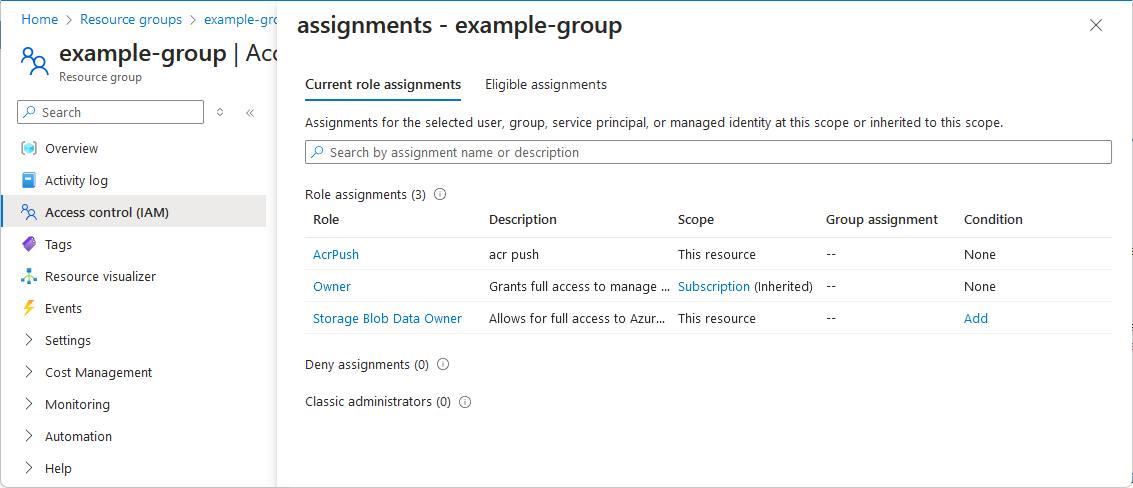Click info icon next to Deny assignments
Screen dimensions: 1133x488
click(x=443, y=364)
